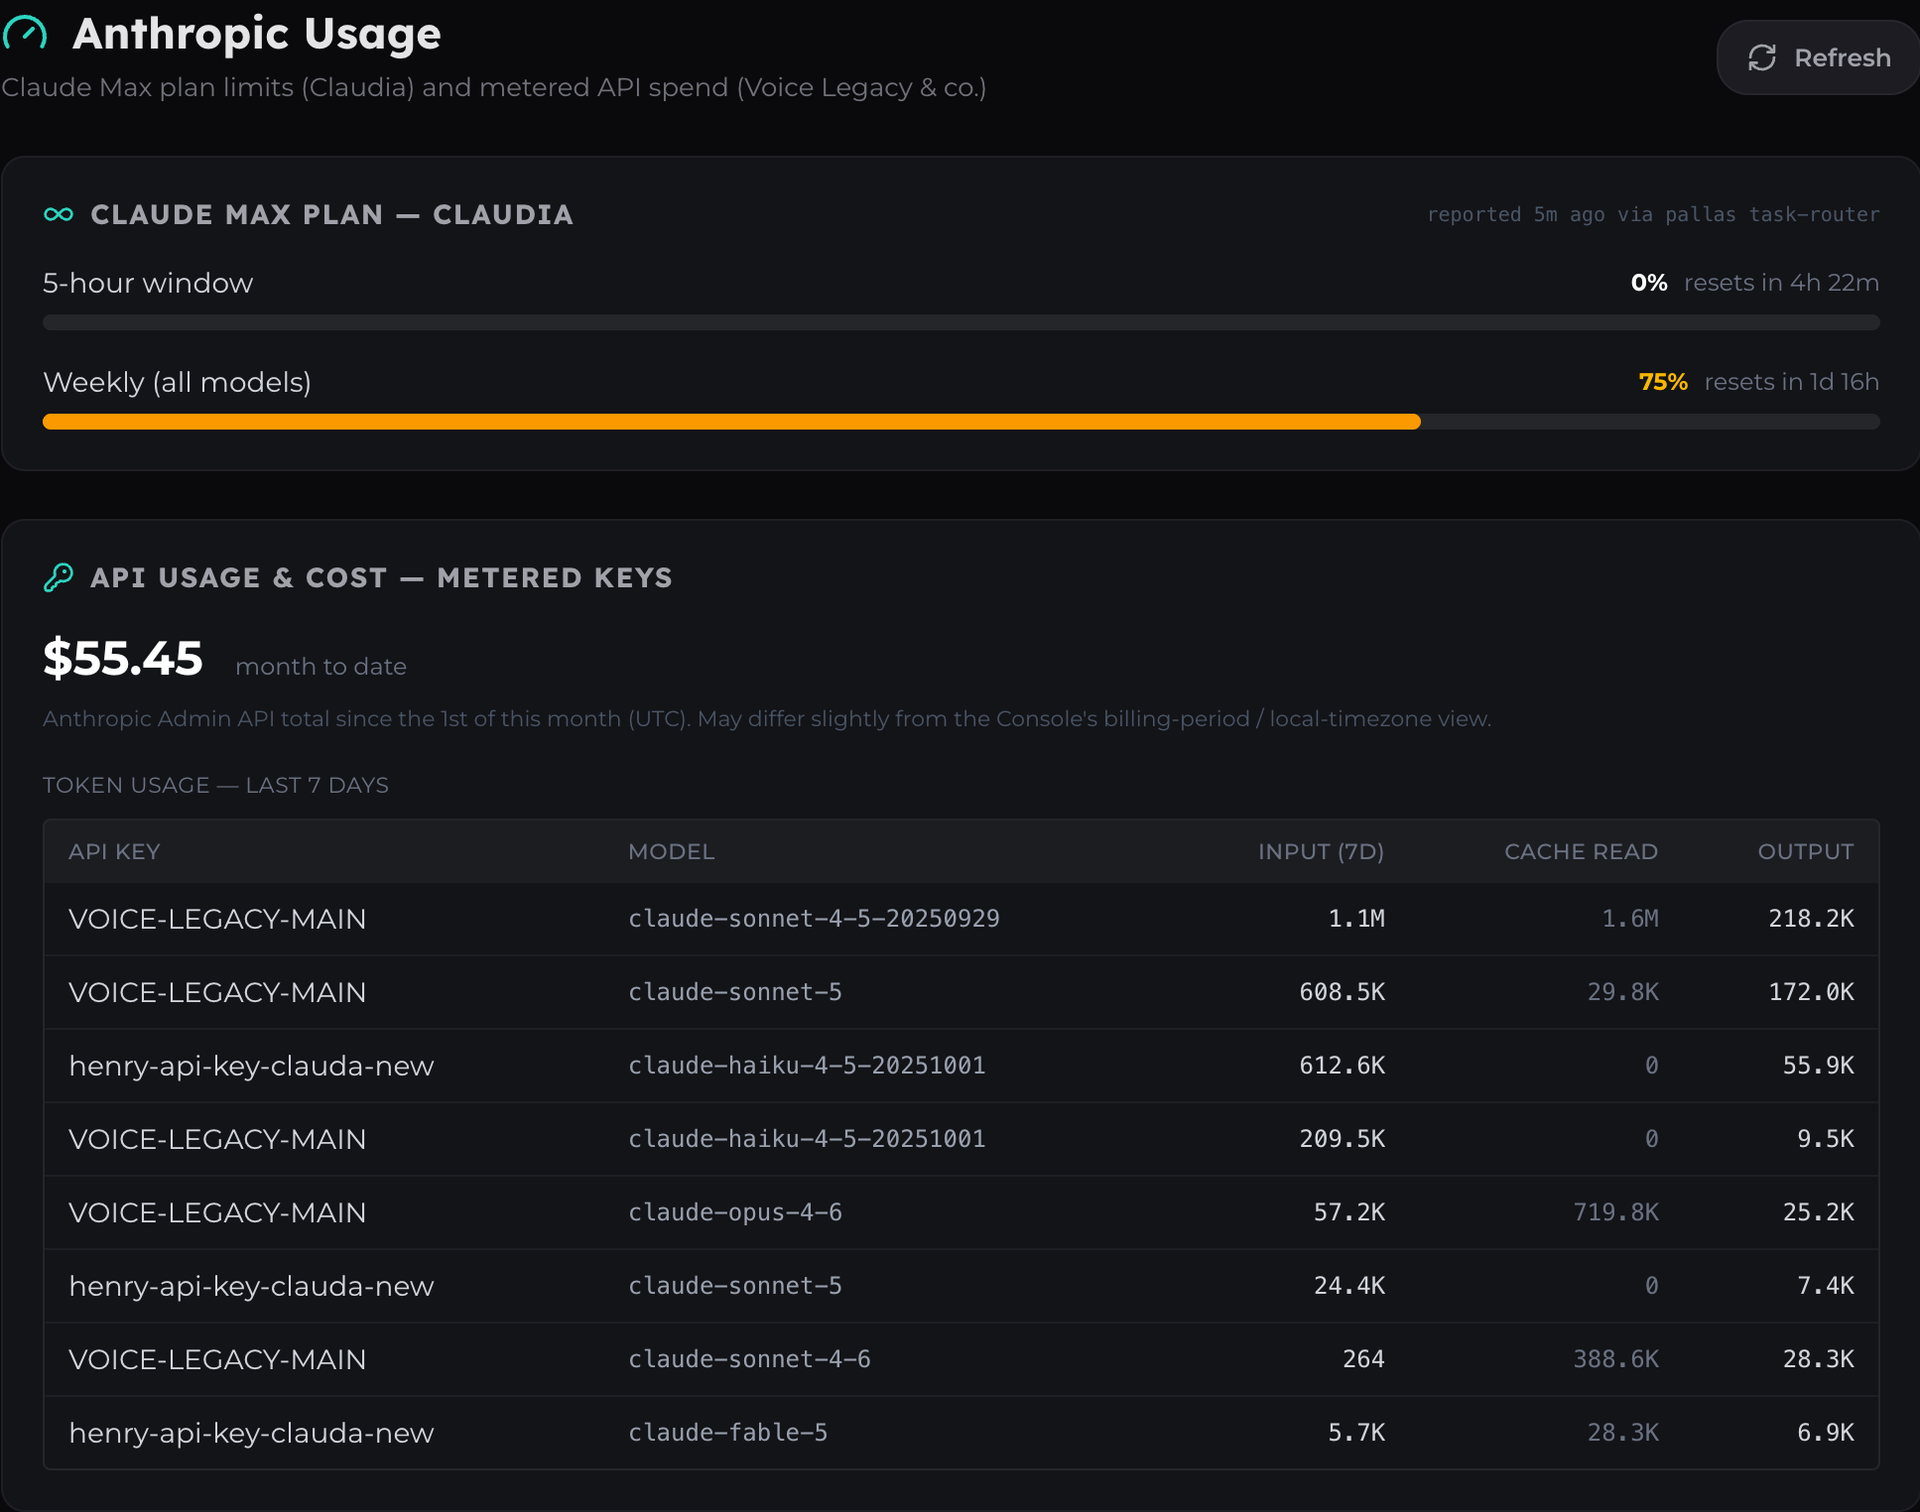Click the 75% weekly usage value

click(x=1663, y=382)
